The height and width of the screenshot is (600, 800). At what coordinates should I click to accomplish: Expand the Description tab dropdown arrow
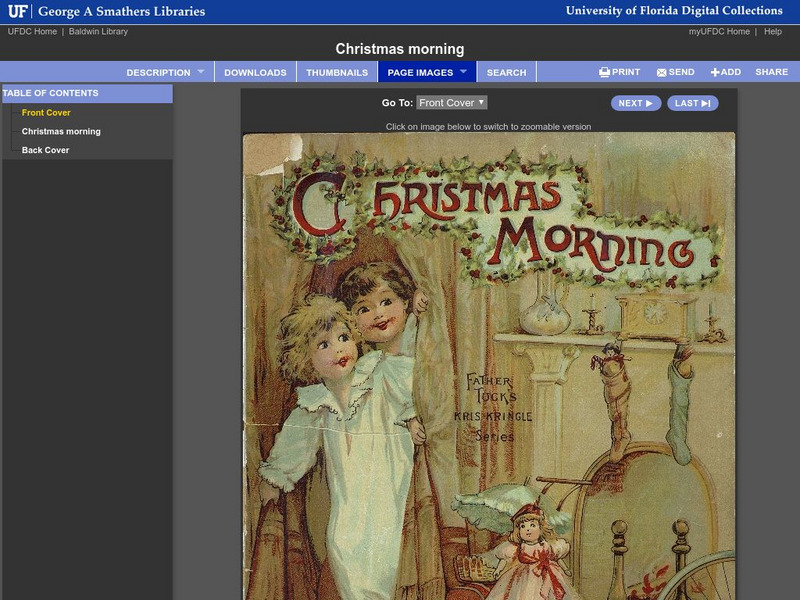[201, 71]
